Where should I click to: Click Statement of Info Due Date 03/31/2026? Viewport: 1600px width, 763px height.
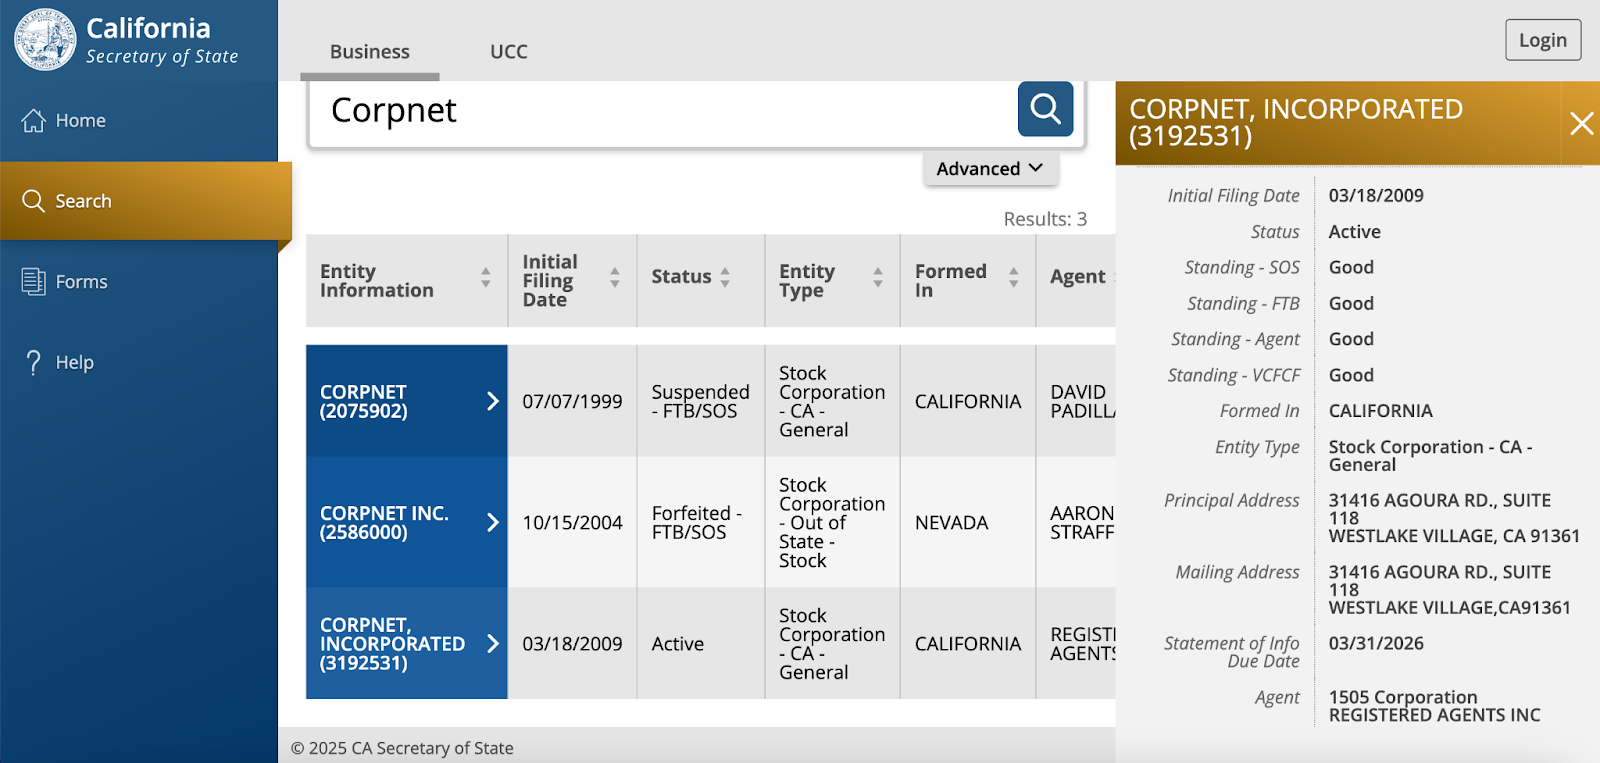pos(1376,643)
